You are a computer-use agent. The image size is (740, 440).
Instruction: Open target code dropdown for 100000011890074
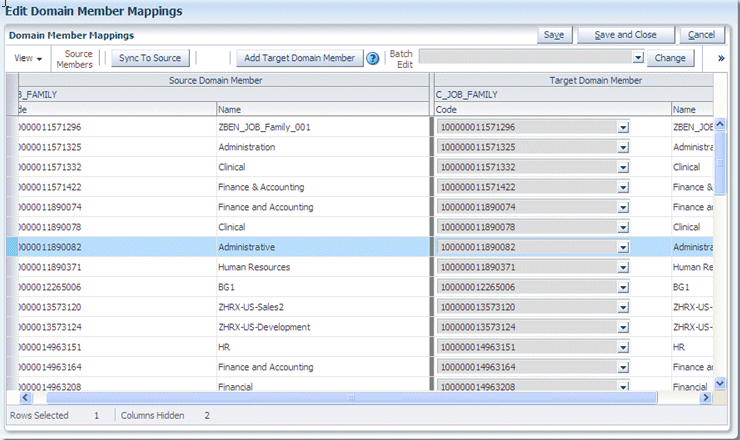[x=623, y=207]
